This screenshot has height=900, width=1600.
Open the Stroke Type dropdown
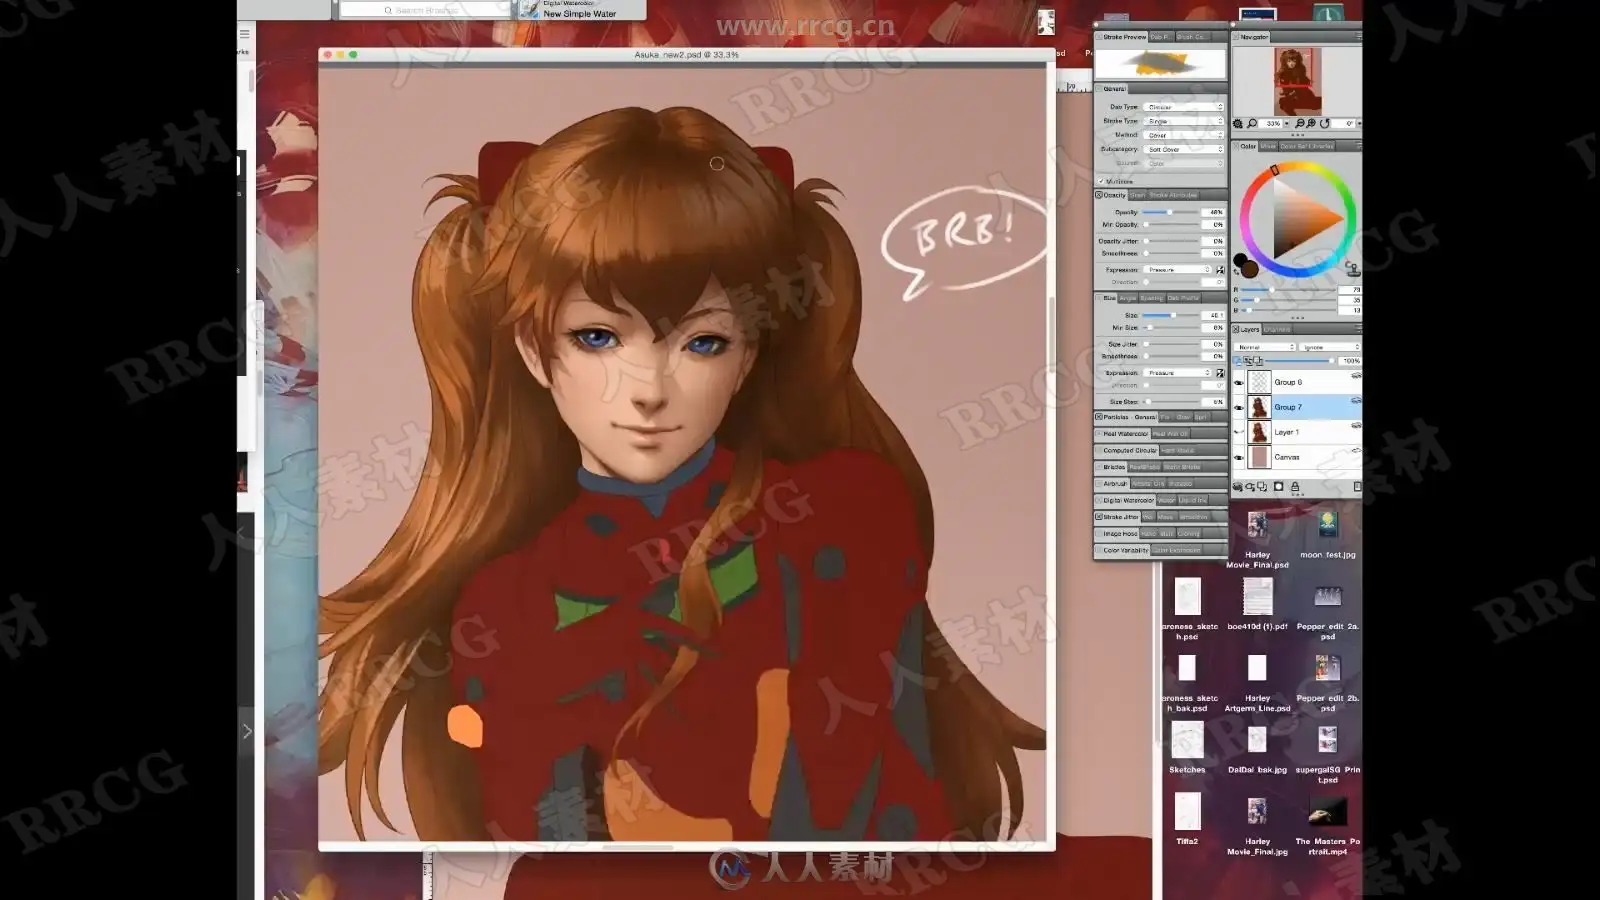1184,121
